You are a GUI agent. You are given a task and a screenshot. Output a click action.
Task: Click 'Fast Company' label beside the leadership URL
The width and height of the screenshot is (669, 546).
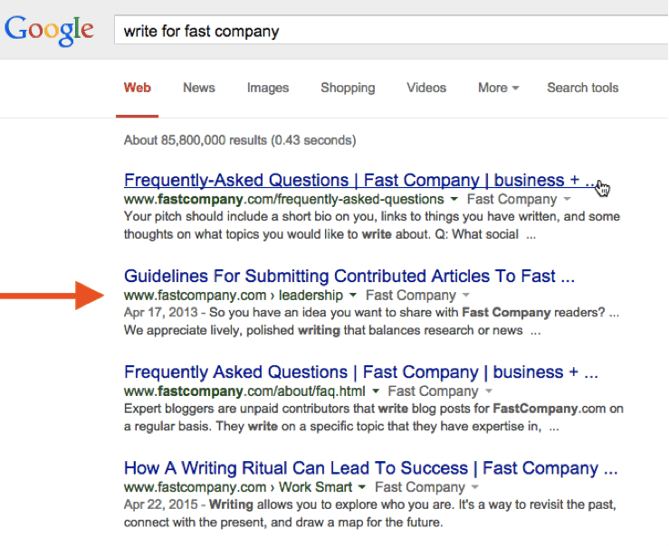tap(409, 296)
